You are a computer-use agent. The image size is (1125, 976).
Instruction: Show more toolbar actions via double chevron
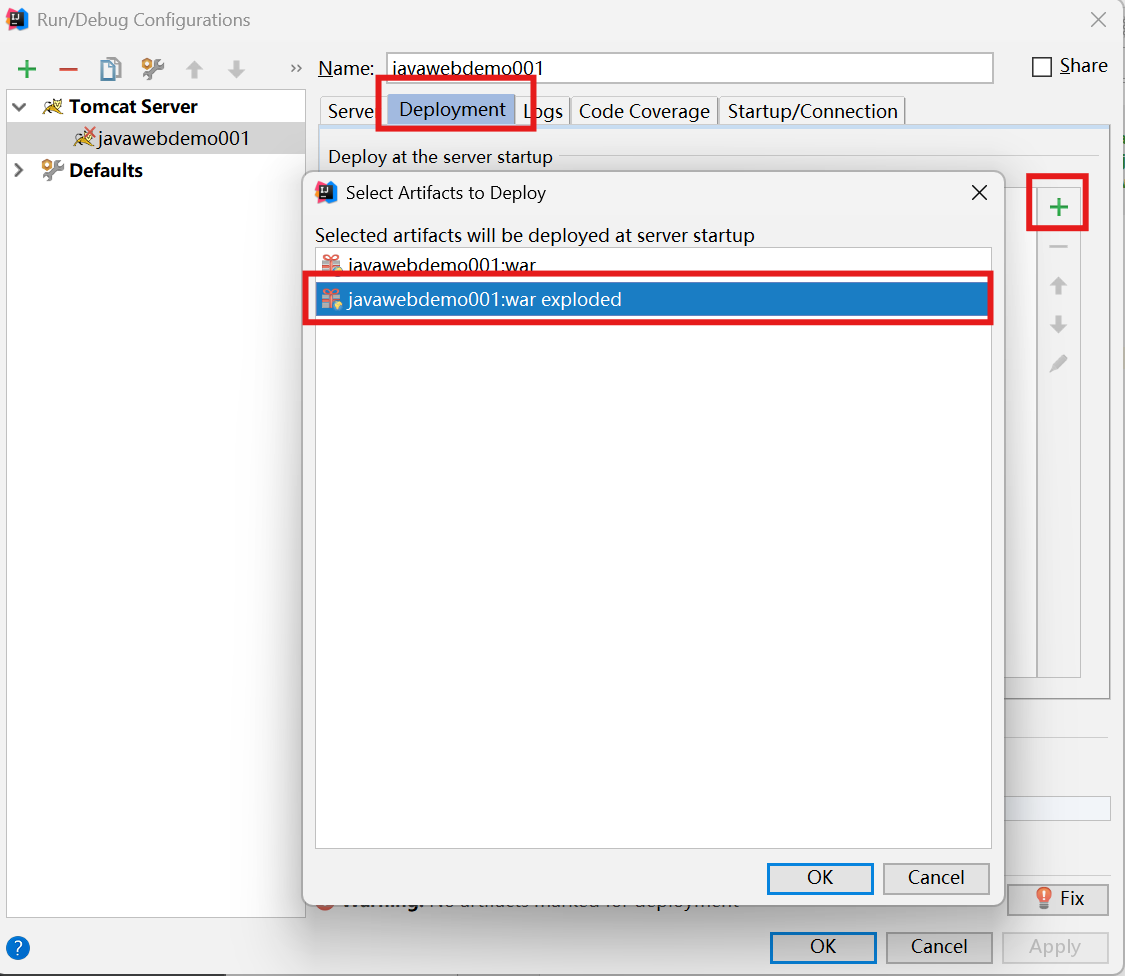click(296, 69)
